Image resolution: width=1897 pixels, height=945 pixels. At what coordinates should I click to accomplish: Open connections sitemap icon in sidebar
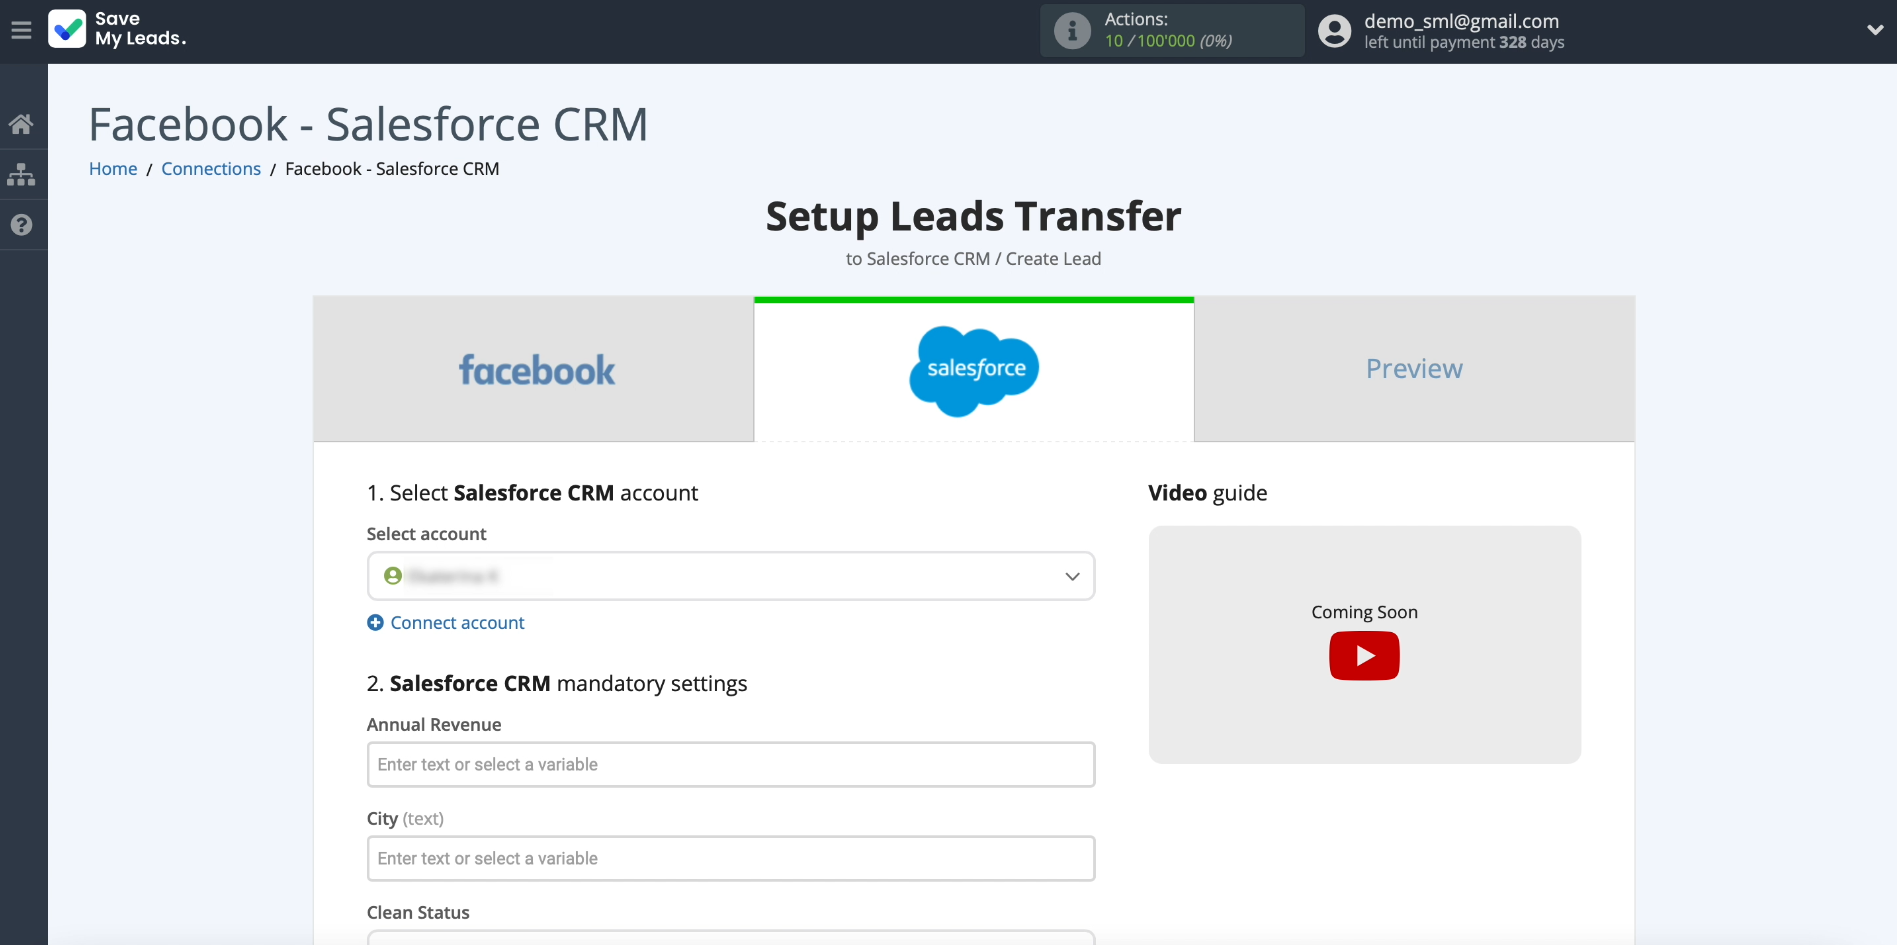tap(21, 175)
